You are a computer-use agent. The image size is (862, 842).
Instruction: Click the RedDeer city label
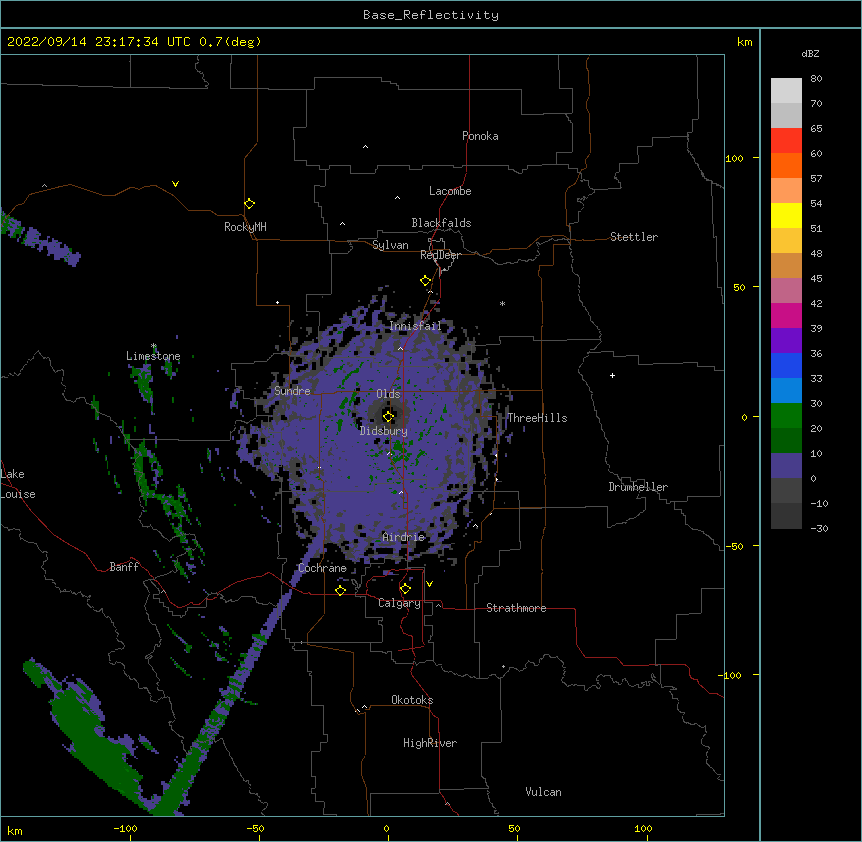(440, 255)
